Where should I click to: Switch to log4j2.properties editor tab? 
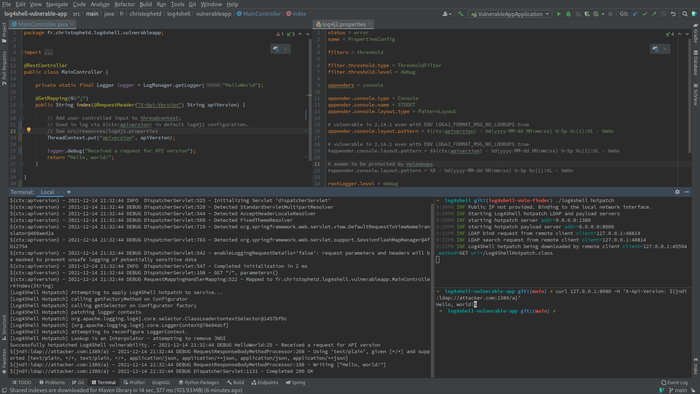point(344,24)
